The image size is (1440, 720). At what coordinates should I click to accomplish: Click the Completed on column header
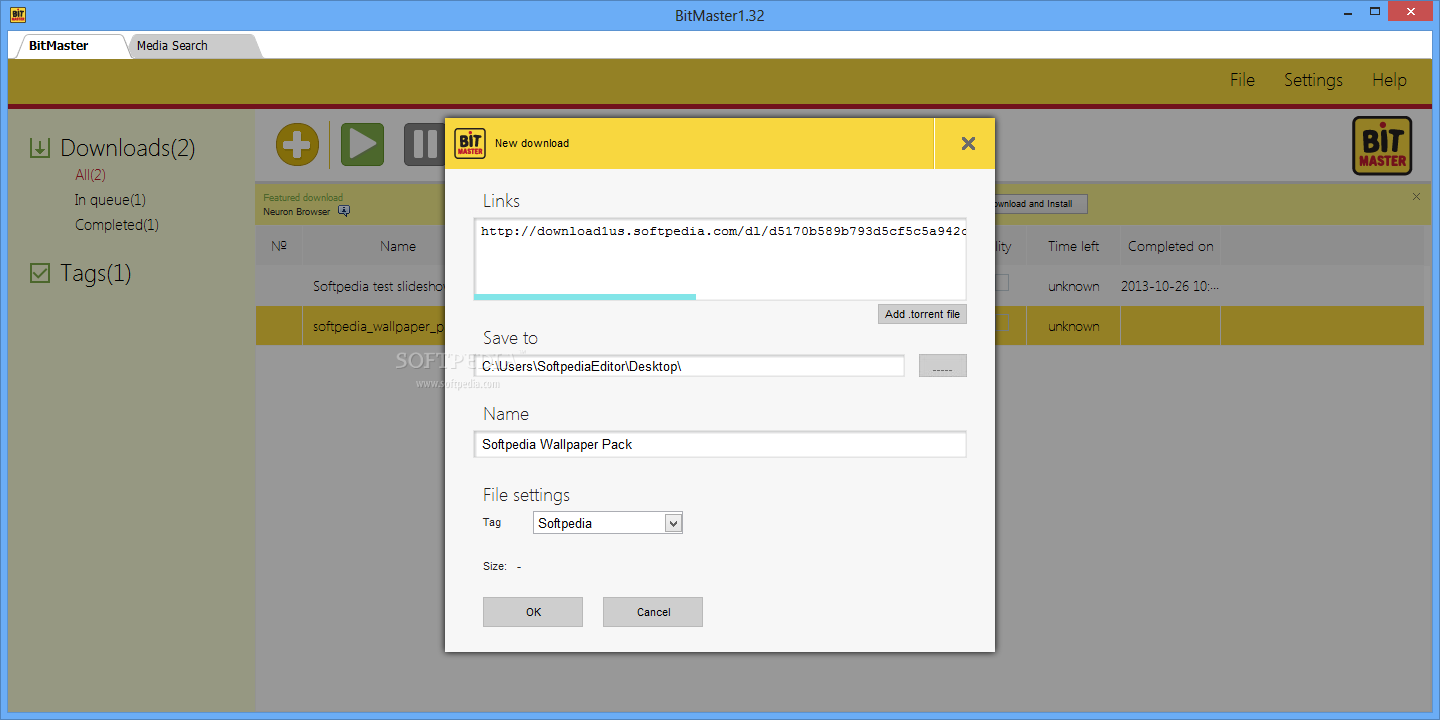(1171, 246)
